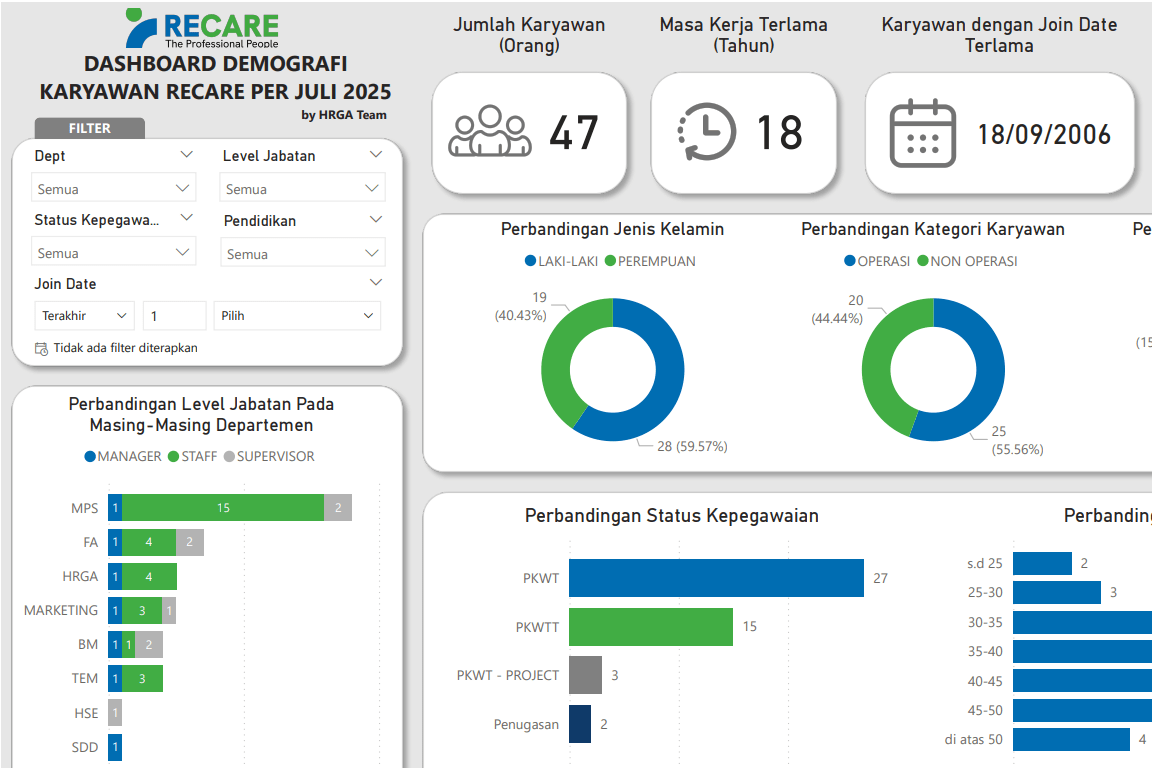Image resolution: width=1152 pixels, height=768 pixels.
Task: Click the 'Perbandingan Status Kepegawaian' chart title
Action: [x=672, y=516]
